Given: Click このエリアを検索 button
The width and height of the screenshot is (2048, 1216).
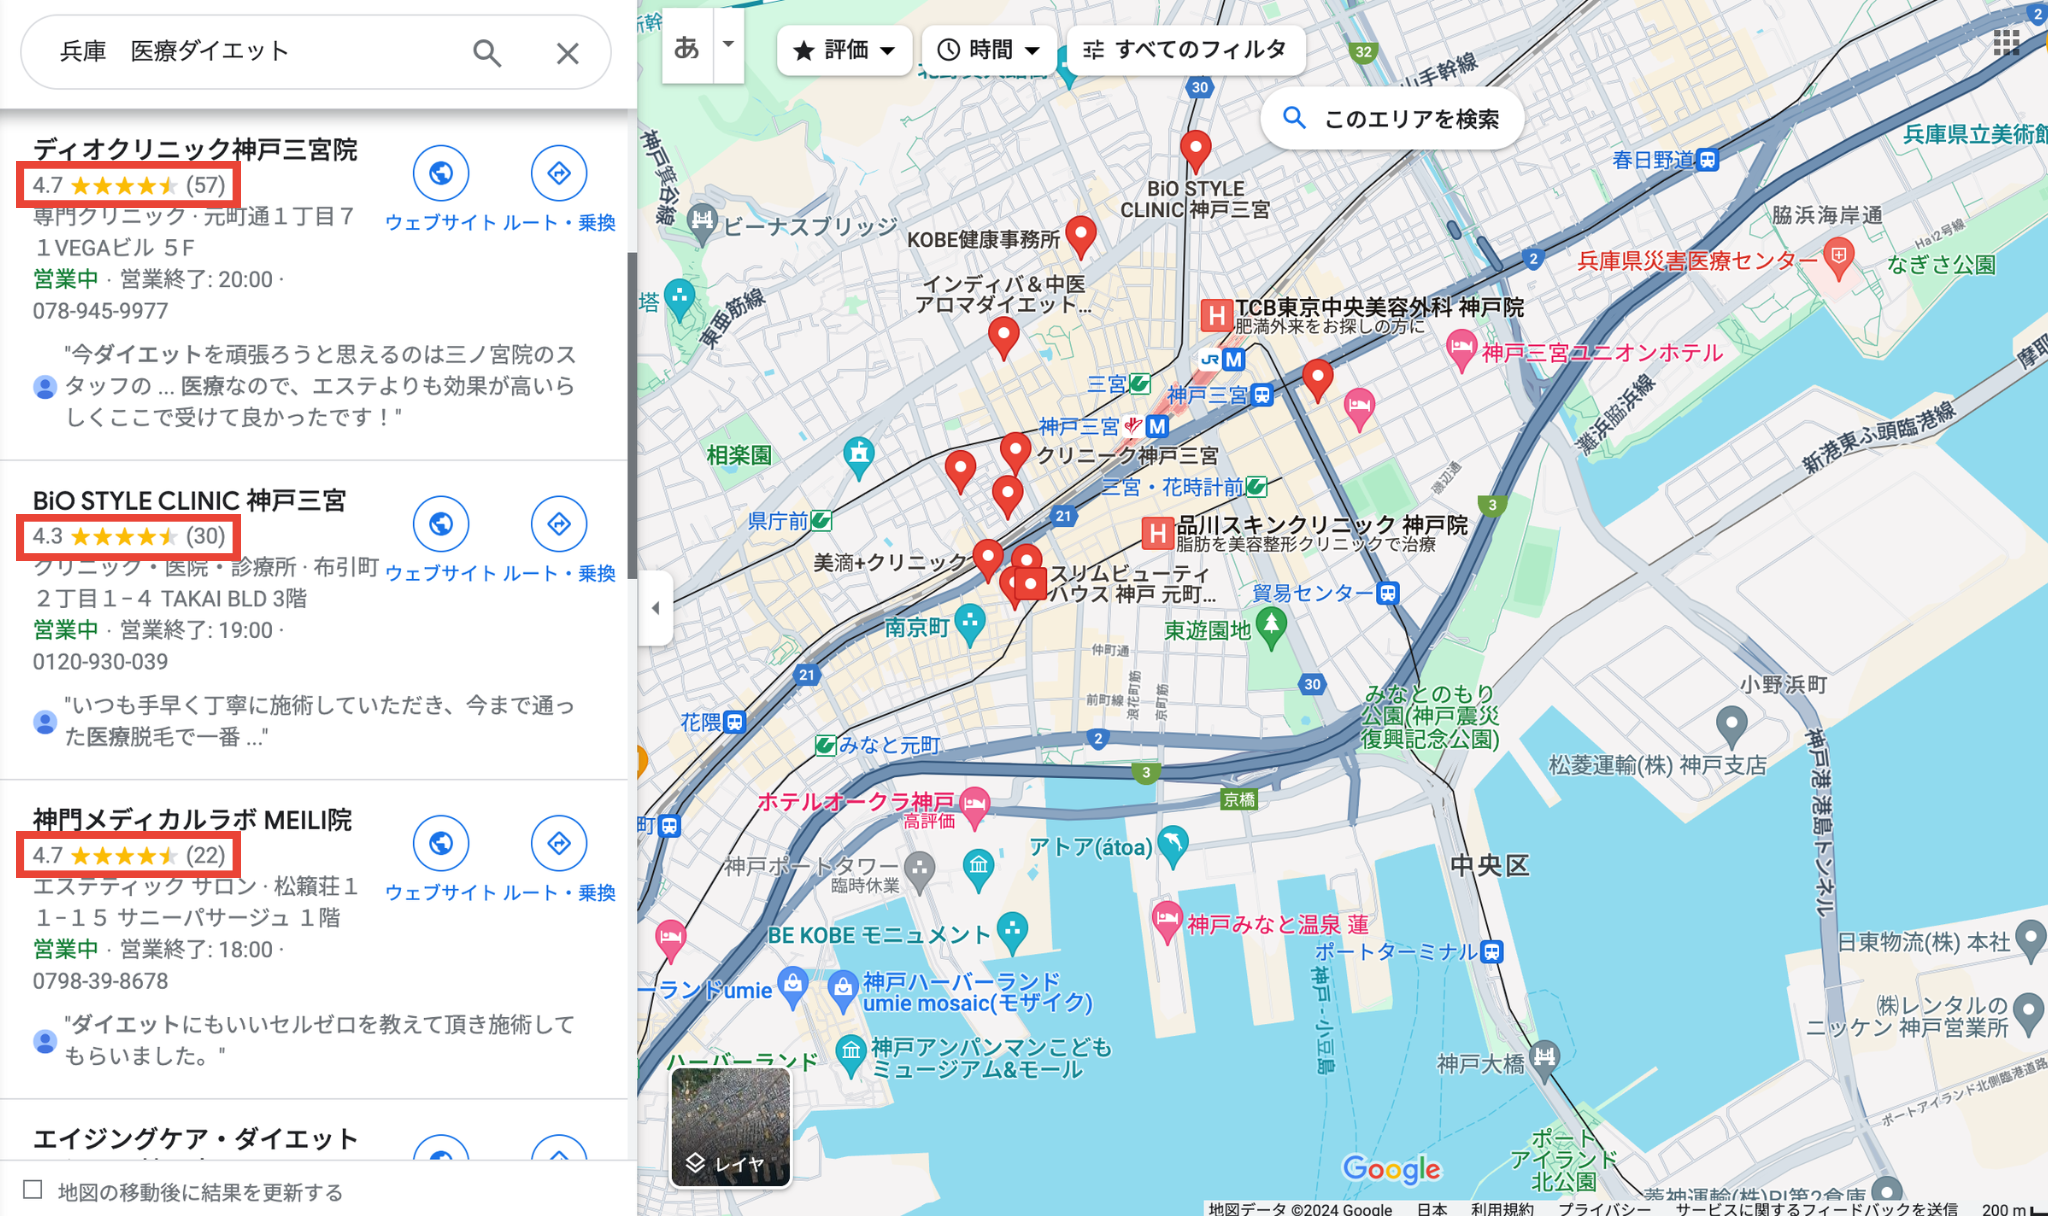Looking at the screenshot, I should click(x=1392, y=119).
